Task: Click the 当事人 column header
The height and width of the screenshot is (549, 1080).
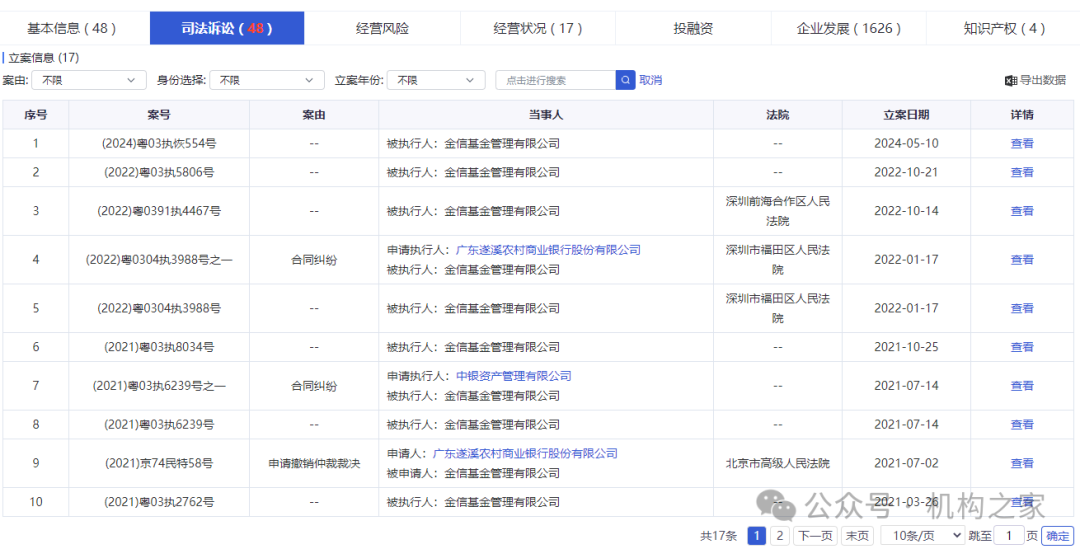Action: click(x=546, y=115)
